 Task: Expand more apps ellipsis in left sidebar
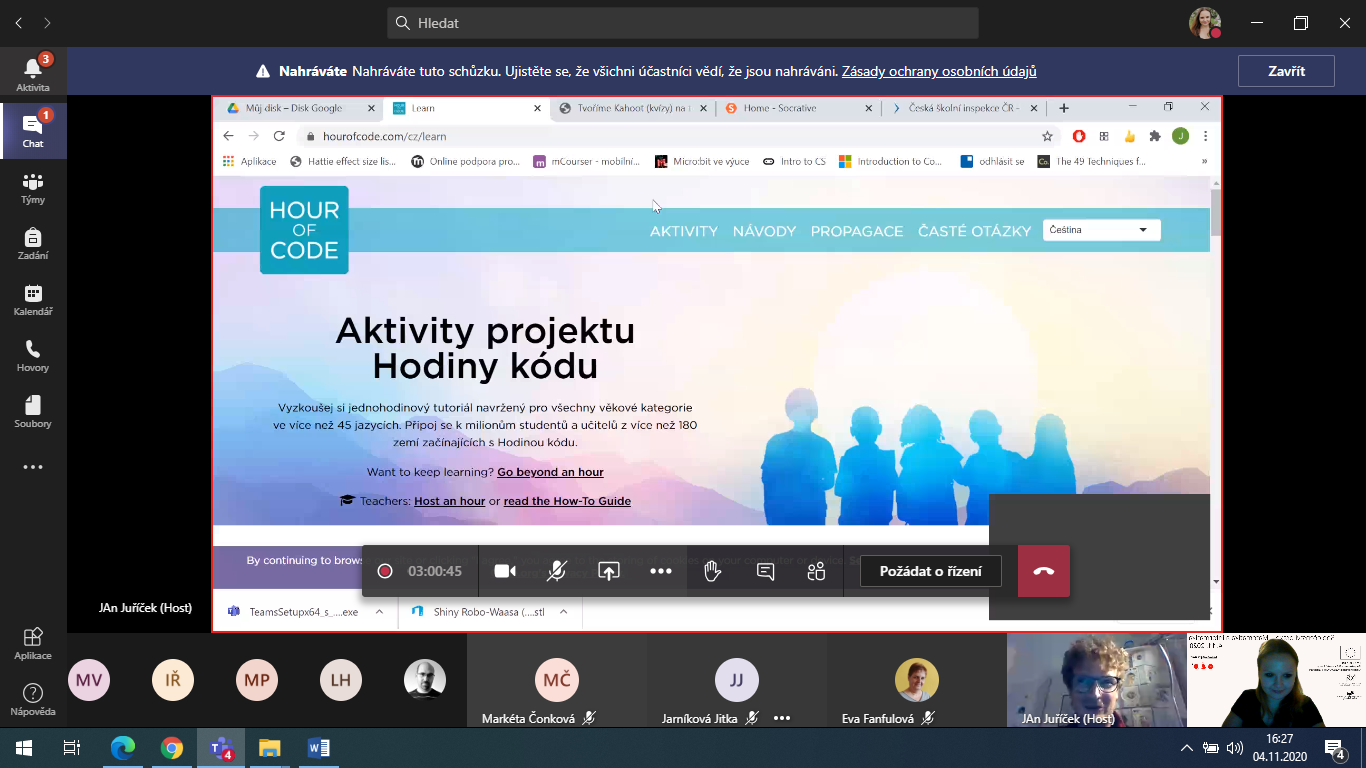point(33,467)
